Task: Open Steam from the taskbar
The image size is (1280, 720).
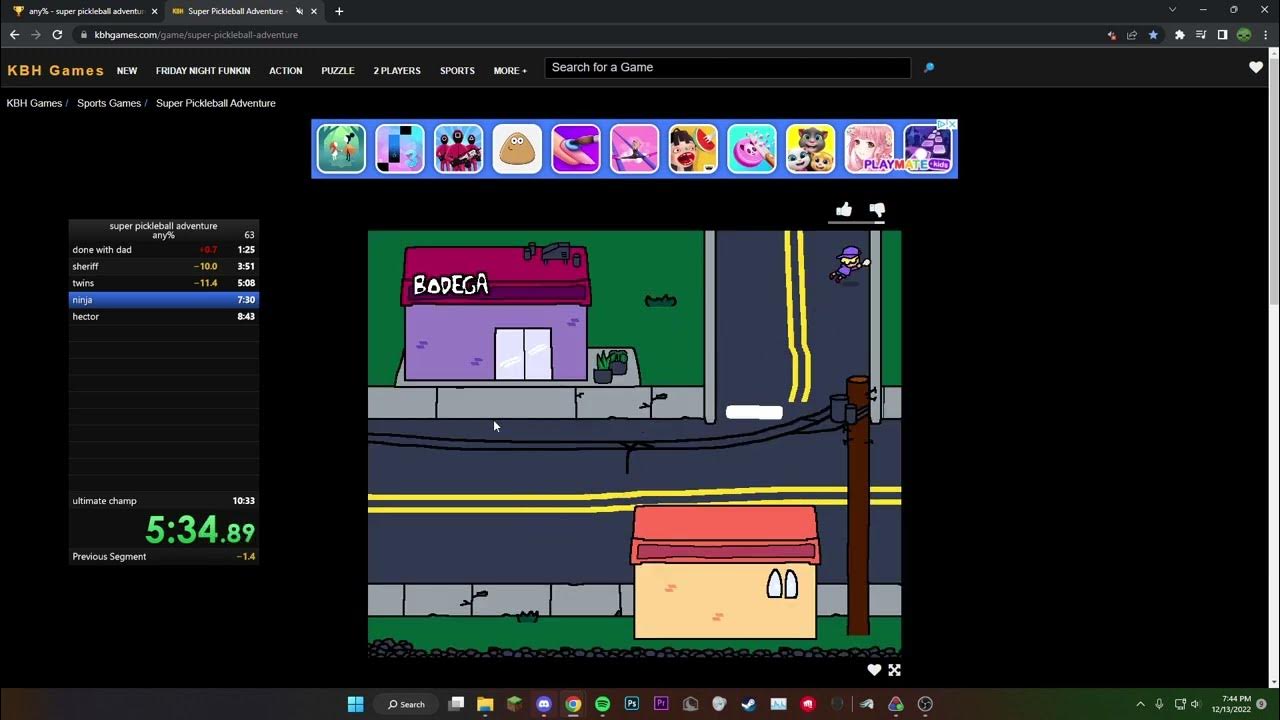Action: tap(748, 704)
